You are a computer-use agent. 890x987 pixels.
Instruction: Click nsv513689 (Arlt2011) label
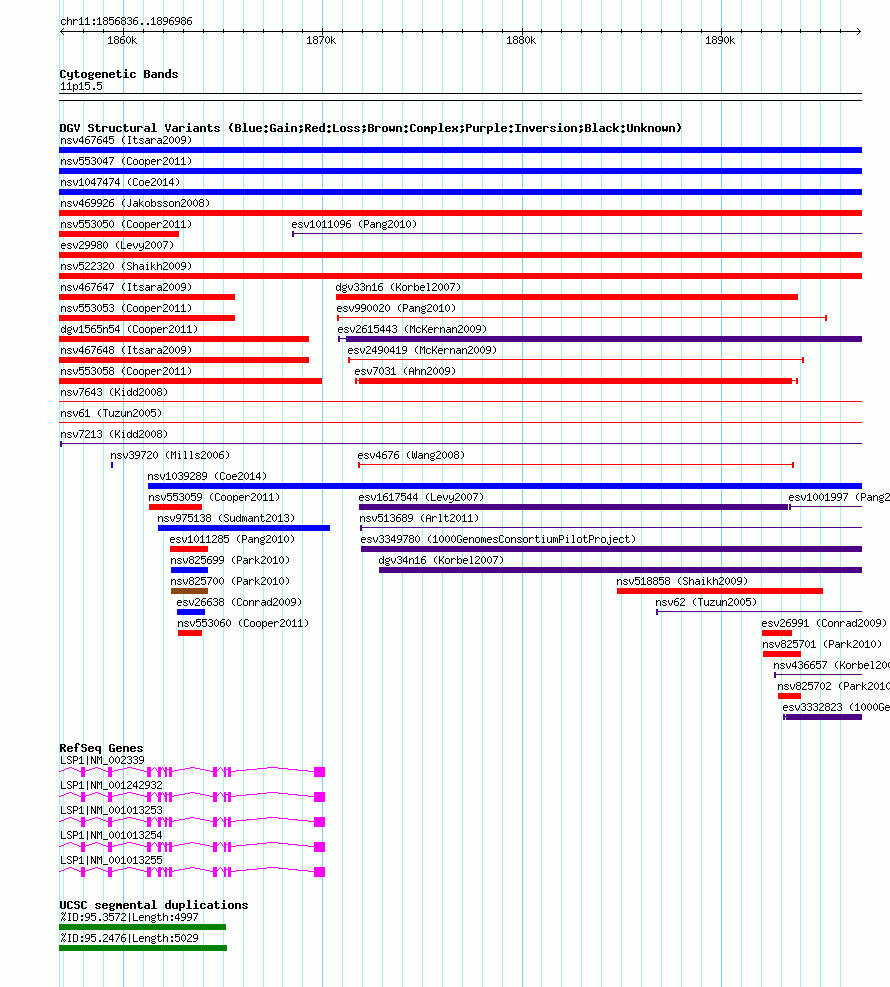point(419,518)
